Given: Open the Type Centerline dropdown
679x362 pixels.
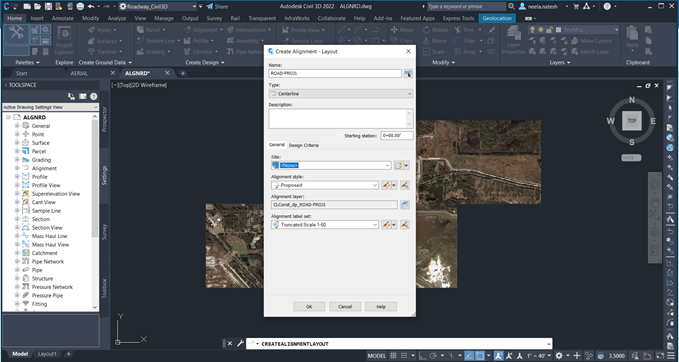Looking at the screenshot, I should [341, 94].
